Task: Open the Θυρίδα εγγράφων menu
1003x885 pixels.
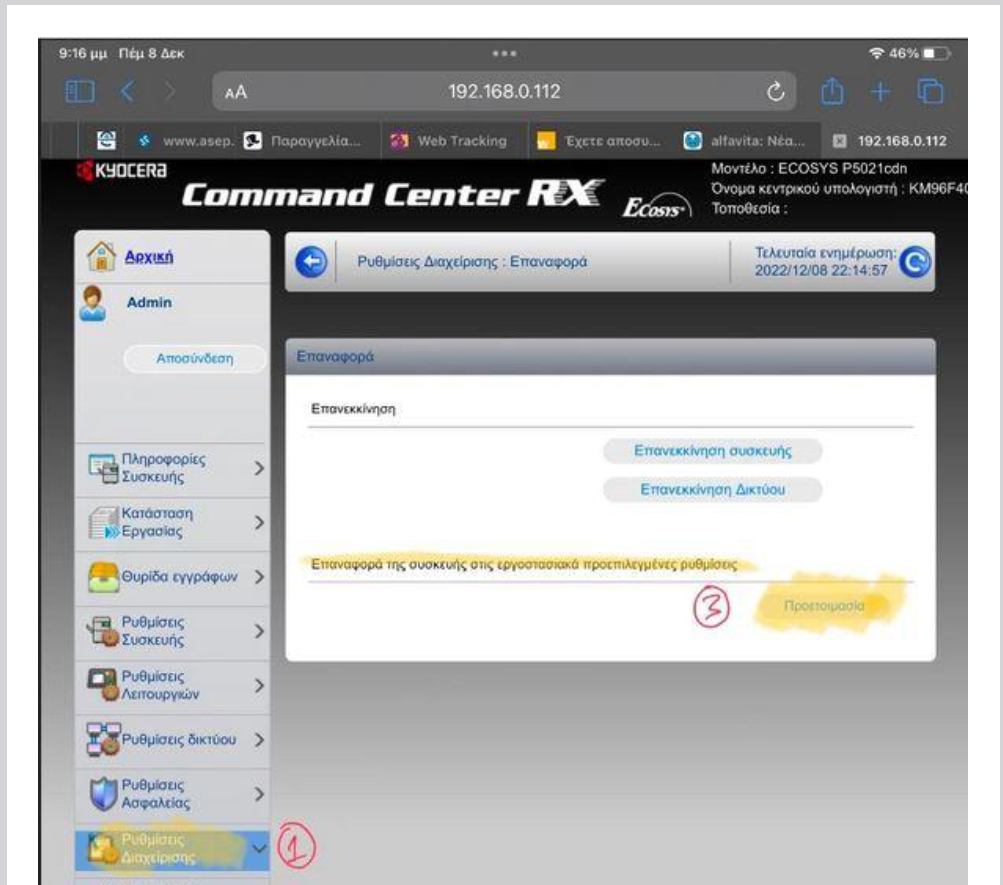Action: [172, 577]
